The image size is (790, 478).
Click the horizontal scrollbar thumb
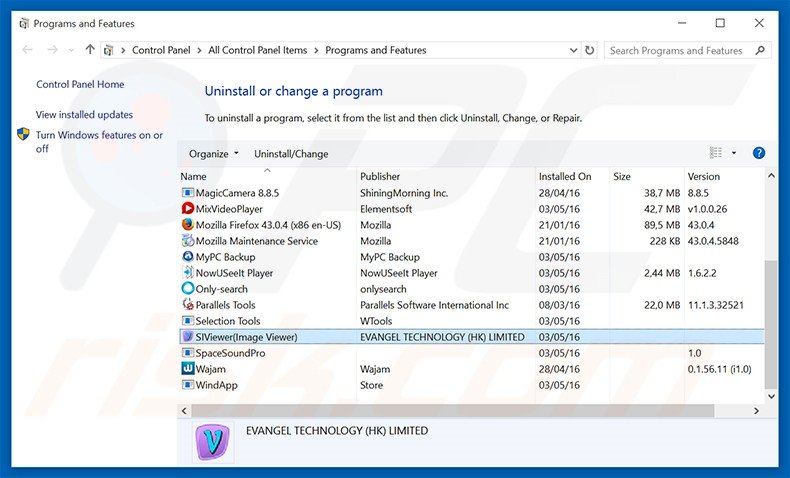point(453,411)
